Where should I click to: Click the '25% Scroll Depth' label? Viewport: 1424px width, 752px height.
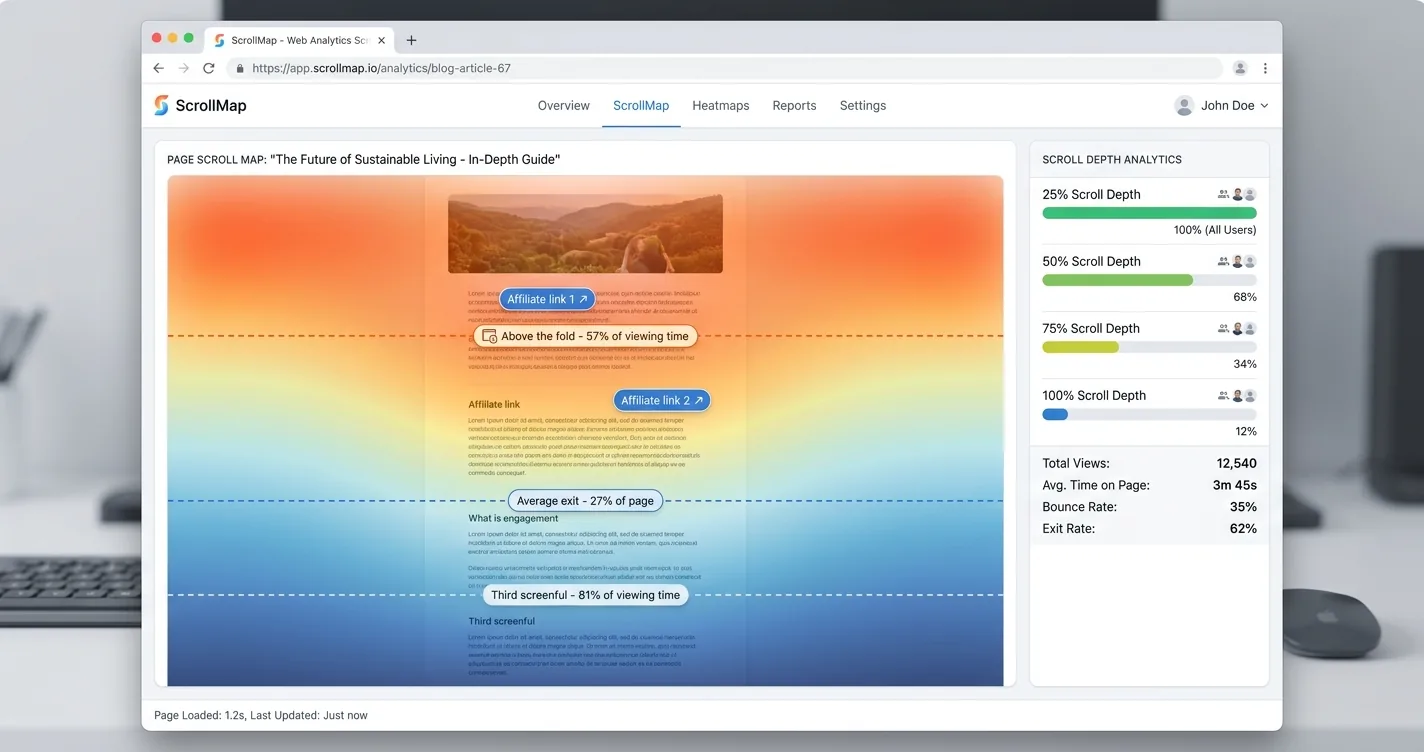[1091, 194]
